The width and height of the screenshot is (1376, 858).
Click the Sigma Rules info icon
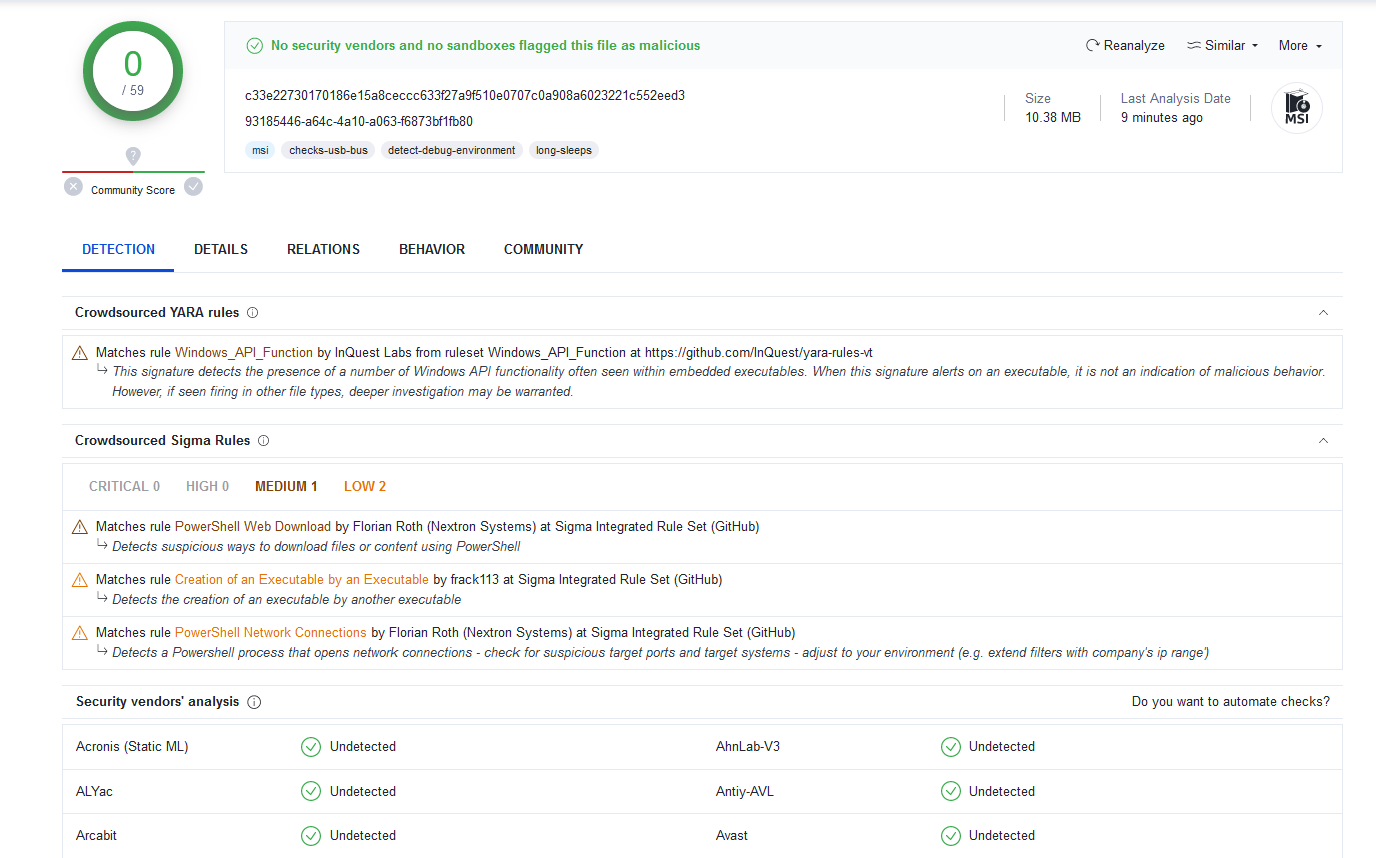[263, 440]
